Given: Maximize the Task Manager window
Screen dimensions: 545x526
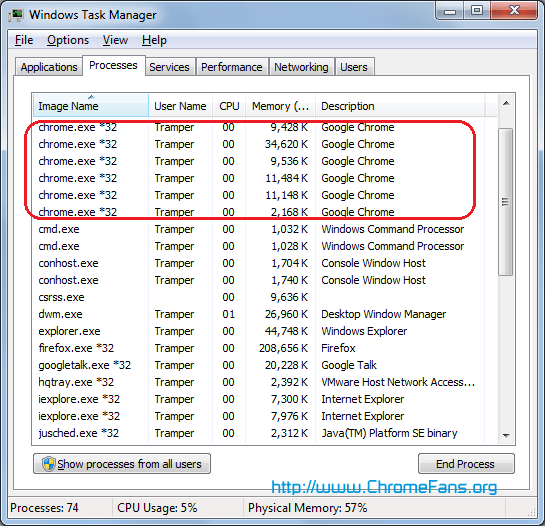Looking at the screenshot, I should [x=477, y=11].
